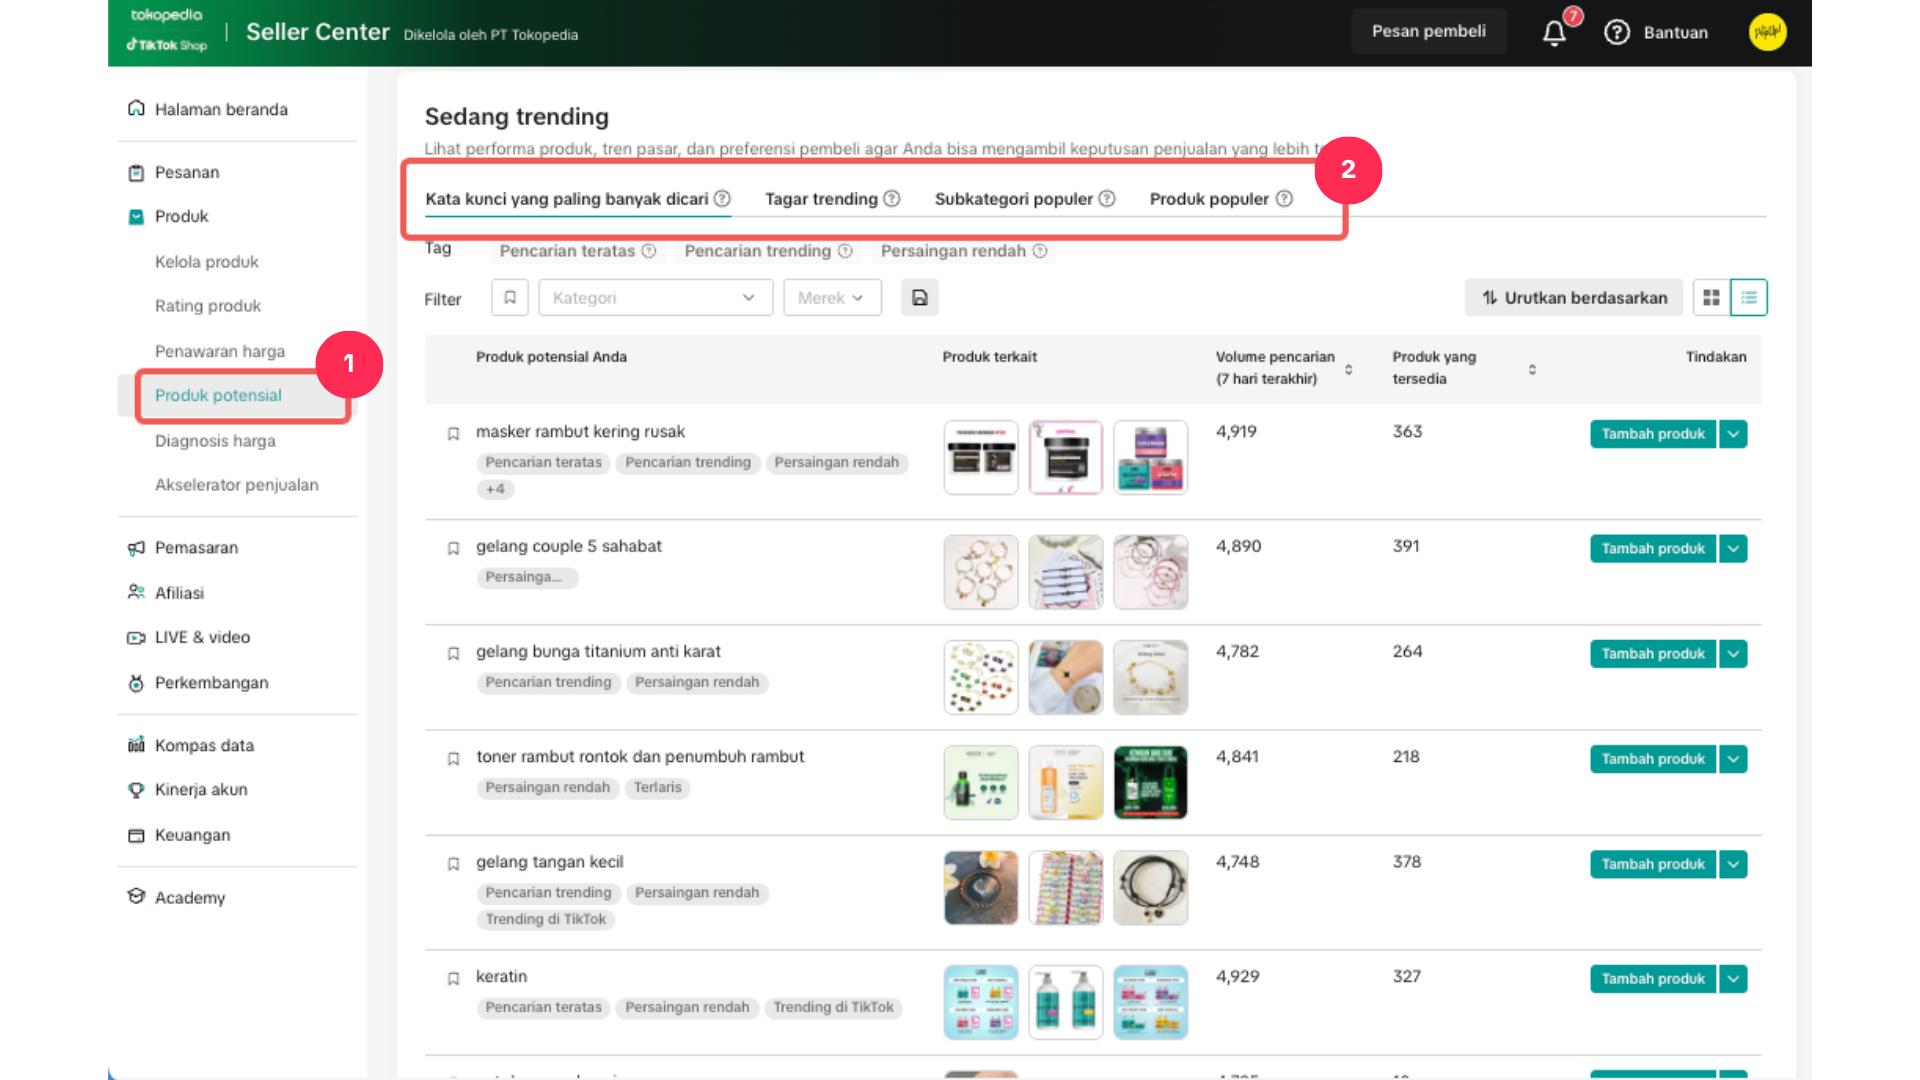
Task: Expand arrow next to keratin Tambah produk
Action: (x=1733, y=979)
